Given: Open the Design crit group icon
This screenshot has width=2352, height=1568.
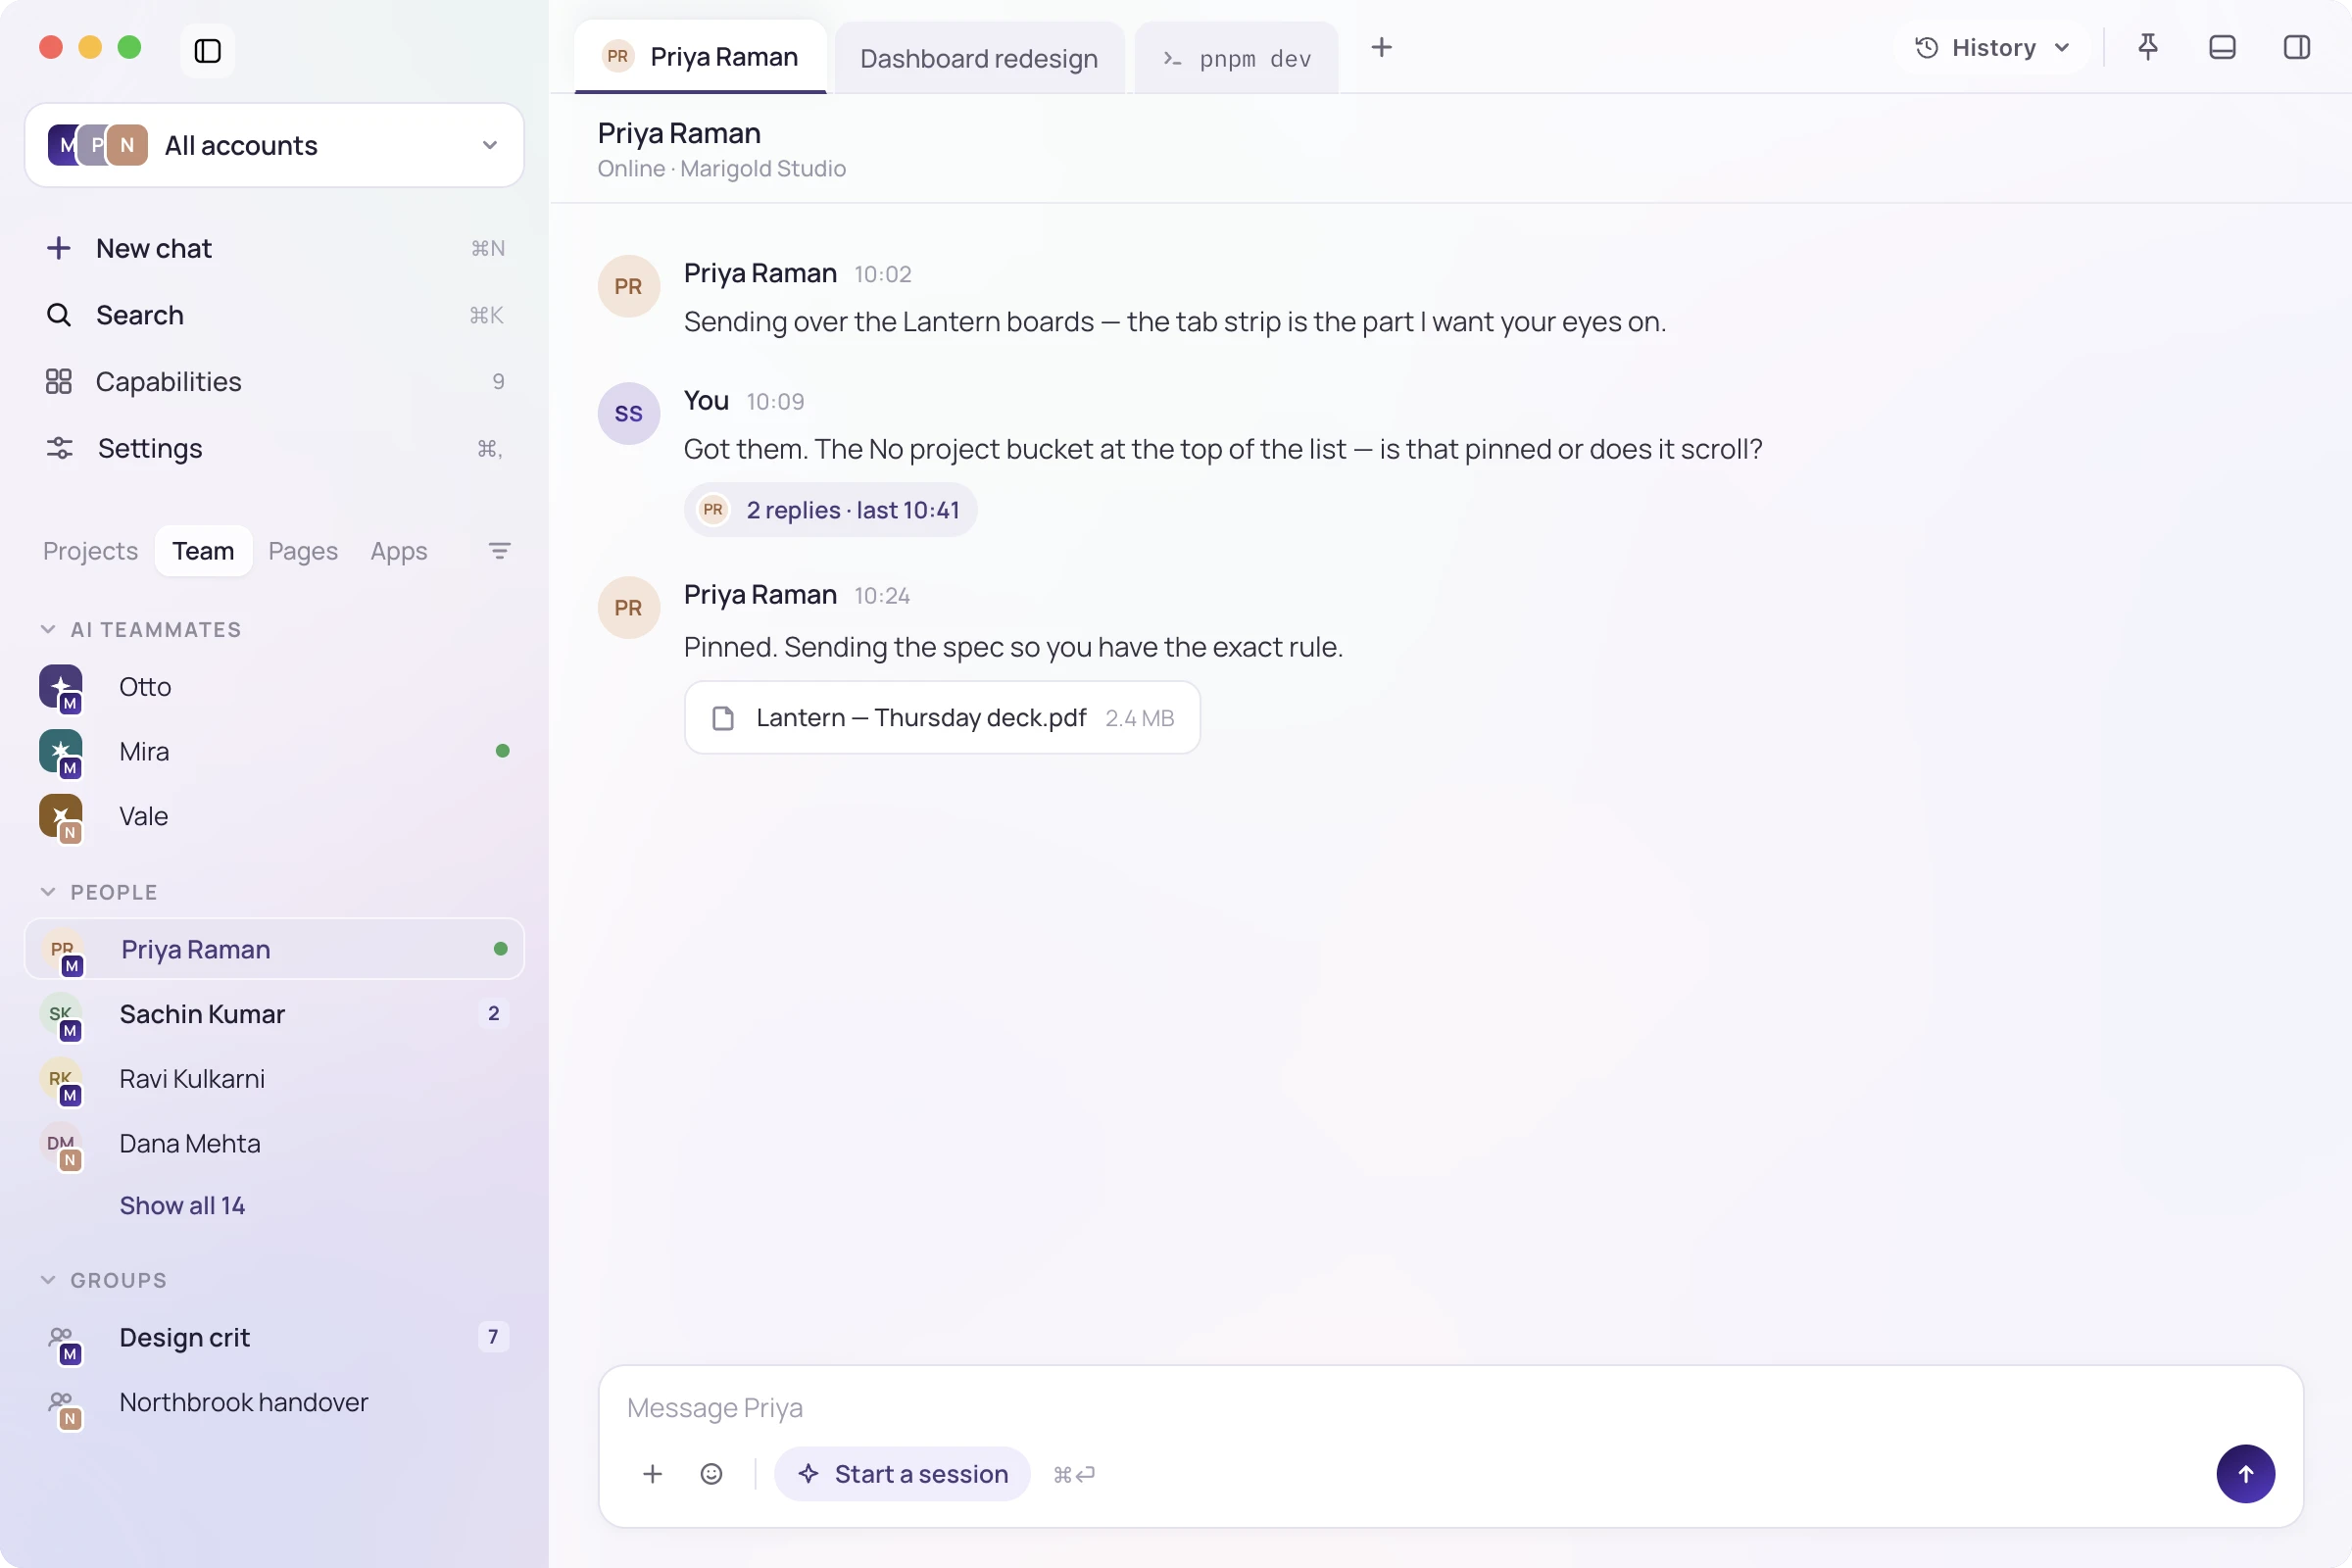Looking at the screenshot, I should 63,1340.
